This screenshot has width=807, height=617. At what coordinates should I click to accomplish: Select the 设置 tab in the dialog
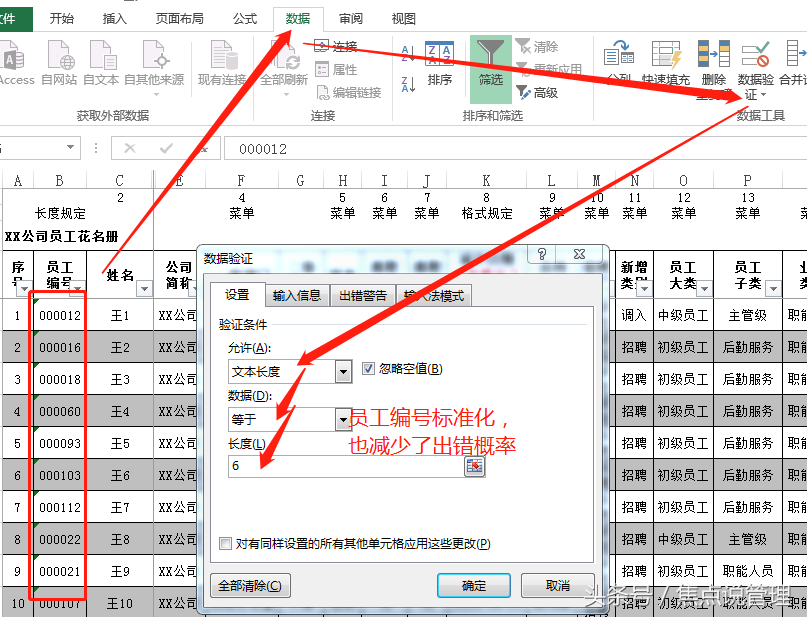[237, 295]
